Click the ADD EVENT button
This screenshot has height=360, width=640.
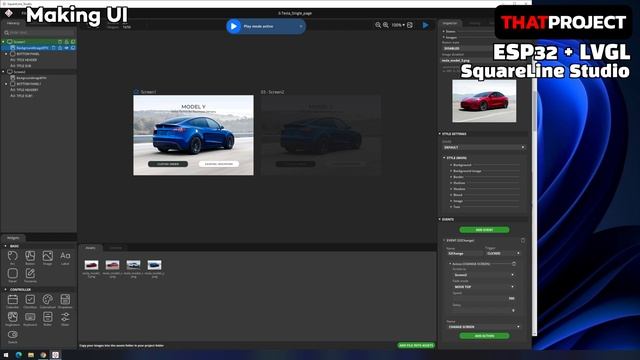click(484, 230)
